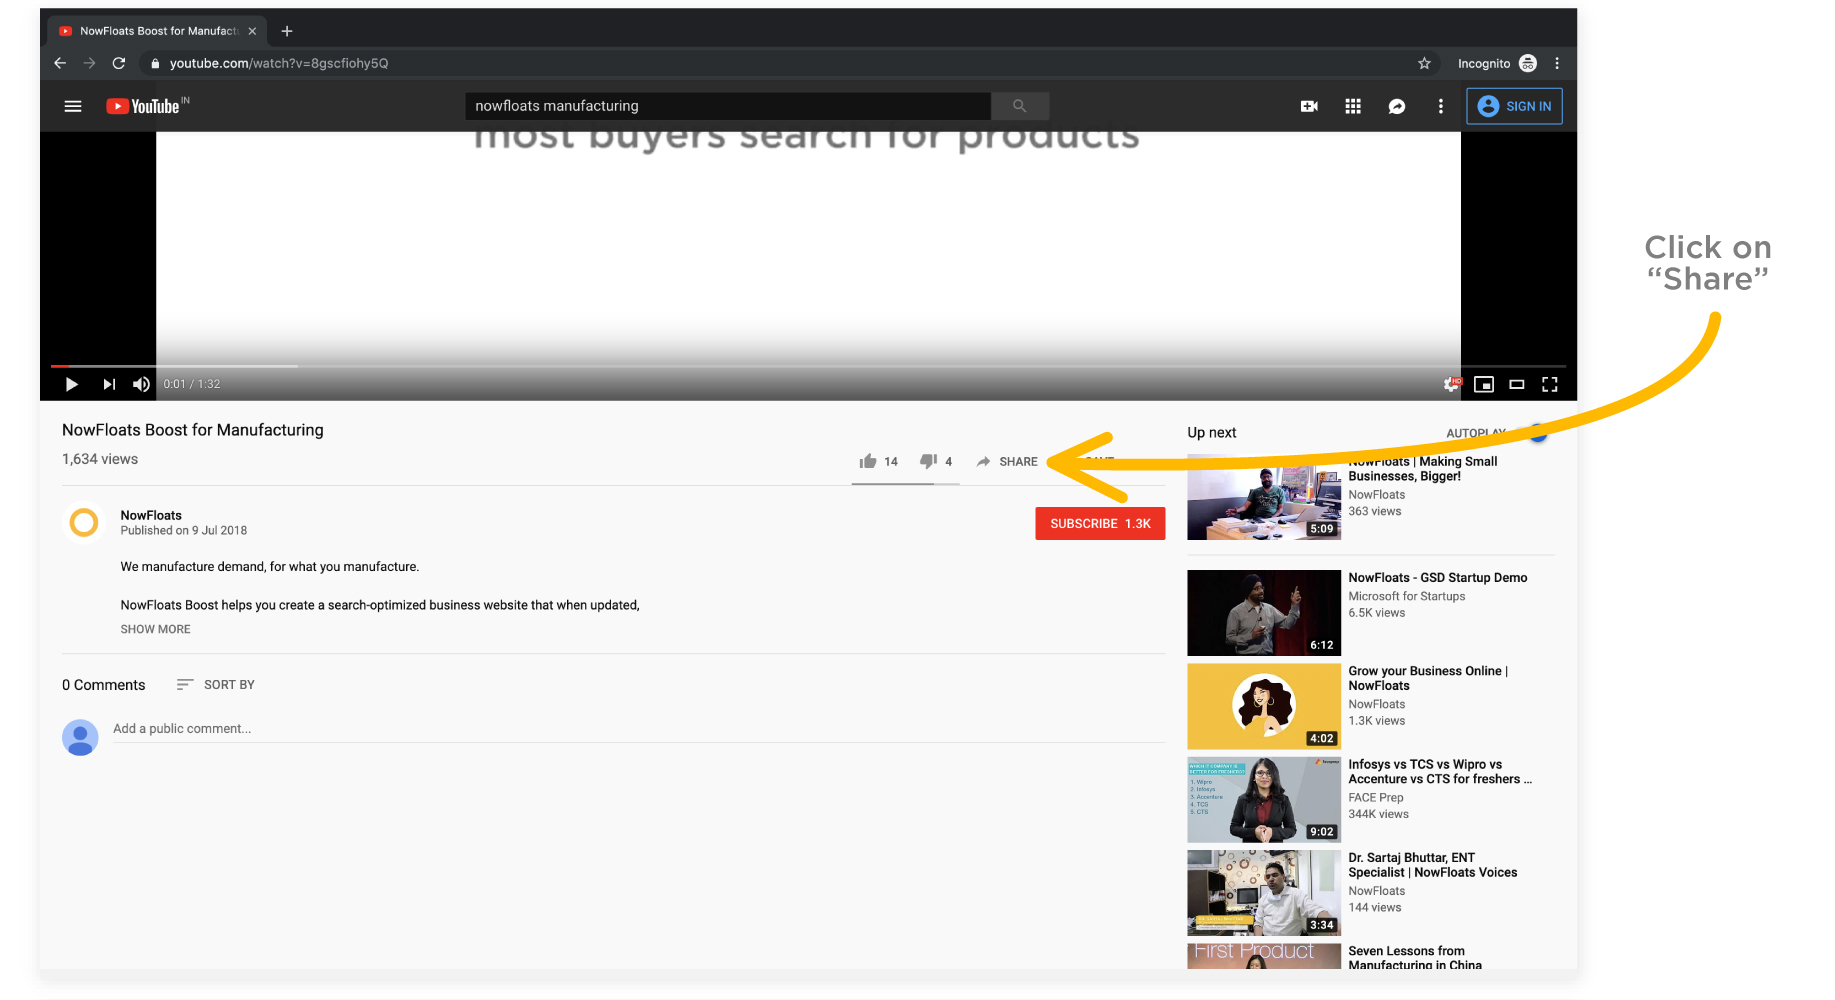Open the messages chat bubble icon

pos(1397,106)
